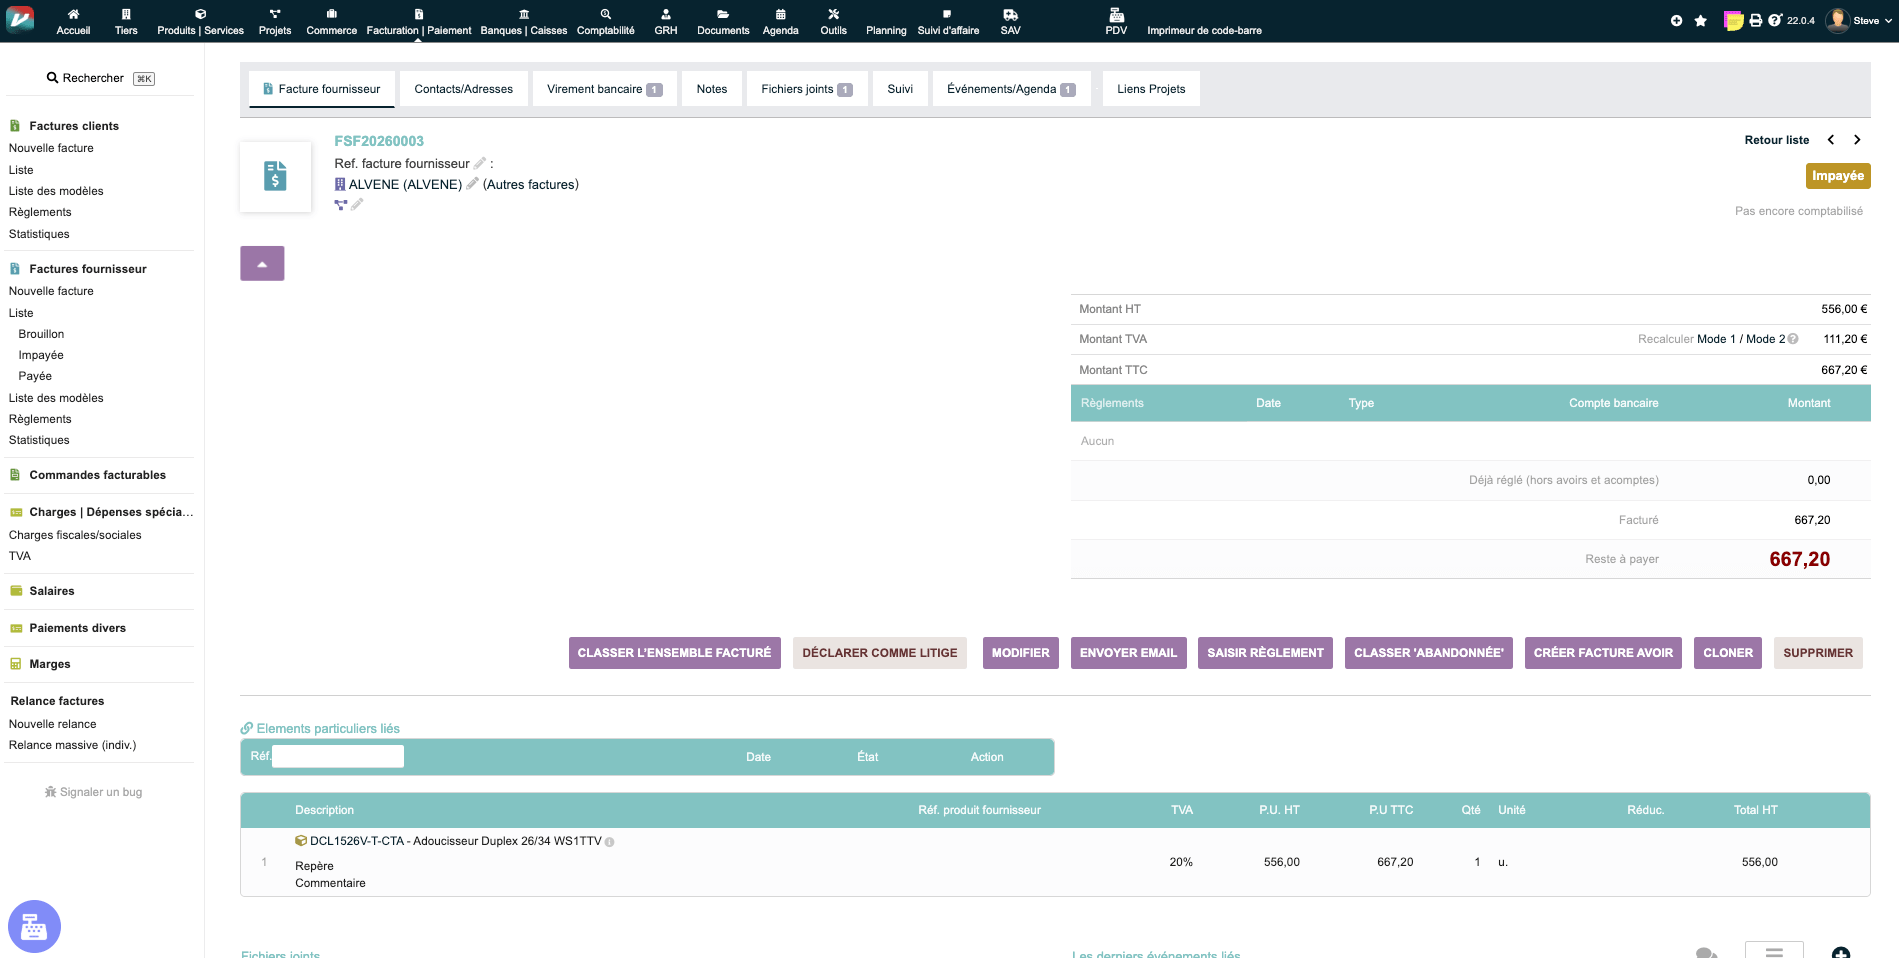Open the Fichiers joints tab
1899x958 pixels.
[806, 89]
